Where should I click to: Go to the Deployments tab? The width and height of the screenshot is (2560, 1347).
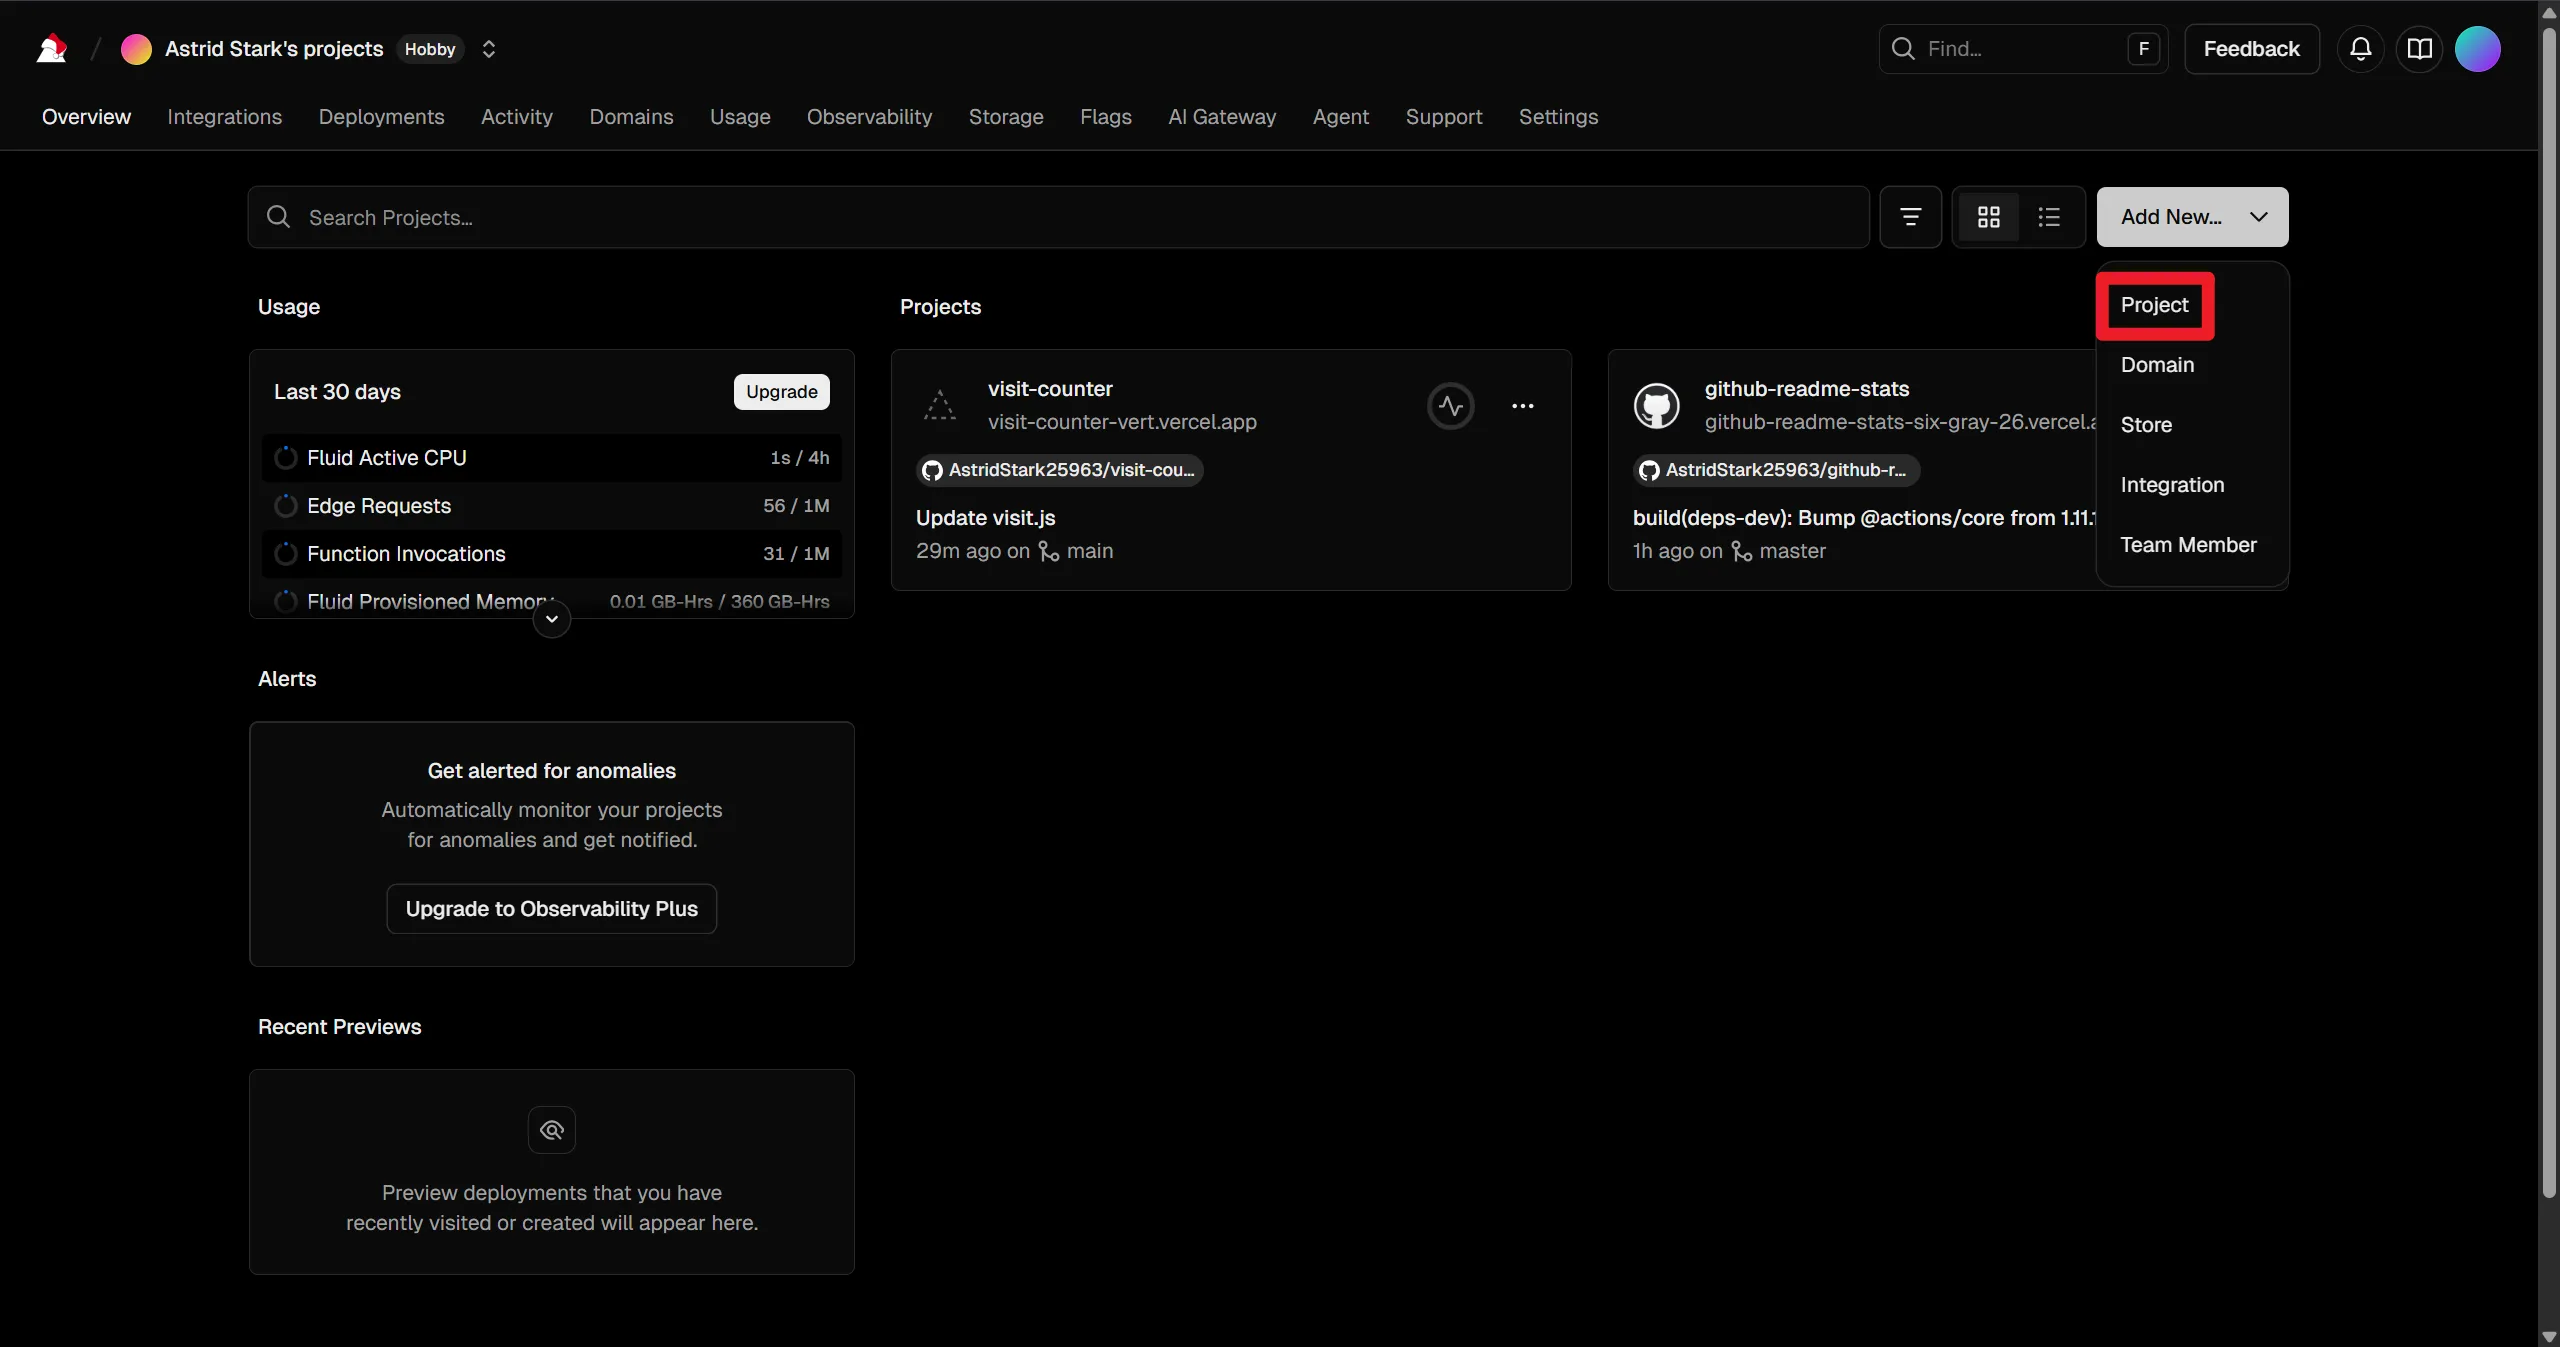tap(381, 117)
